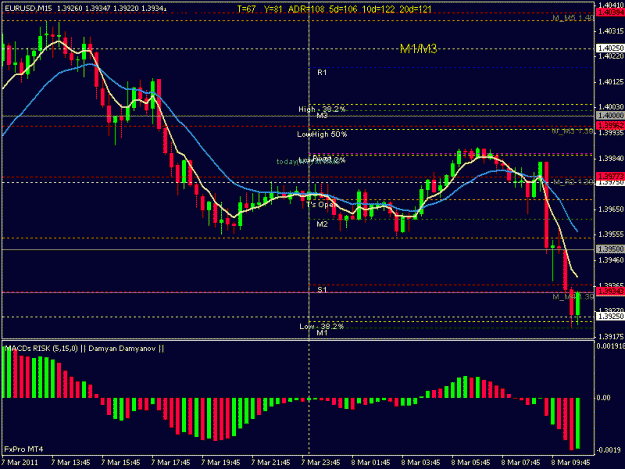Click the '7 Mar 13:45' time axis label

(x=71, y=463)
